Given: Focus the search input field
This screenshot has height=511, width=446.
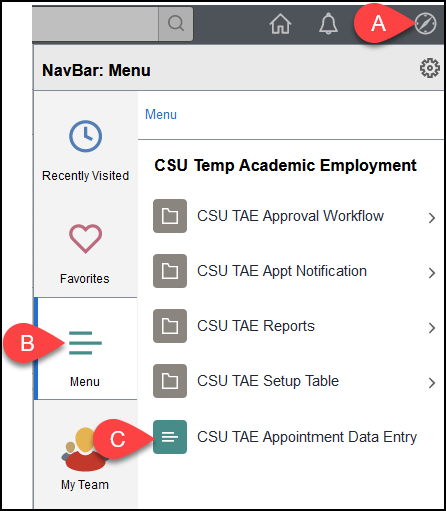Looking at the screenshot, I should pos(95,24).
